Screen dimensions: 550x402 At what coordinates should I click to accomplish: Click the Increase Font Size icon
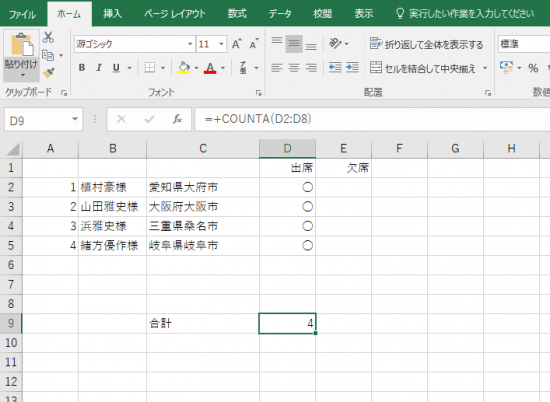point(236,44)
